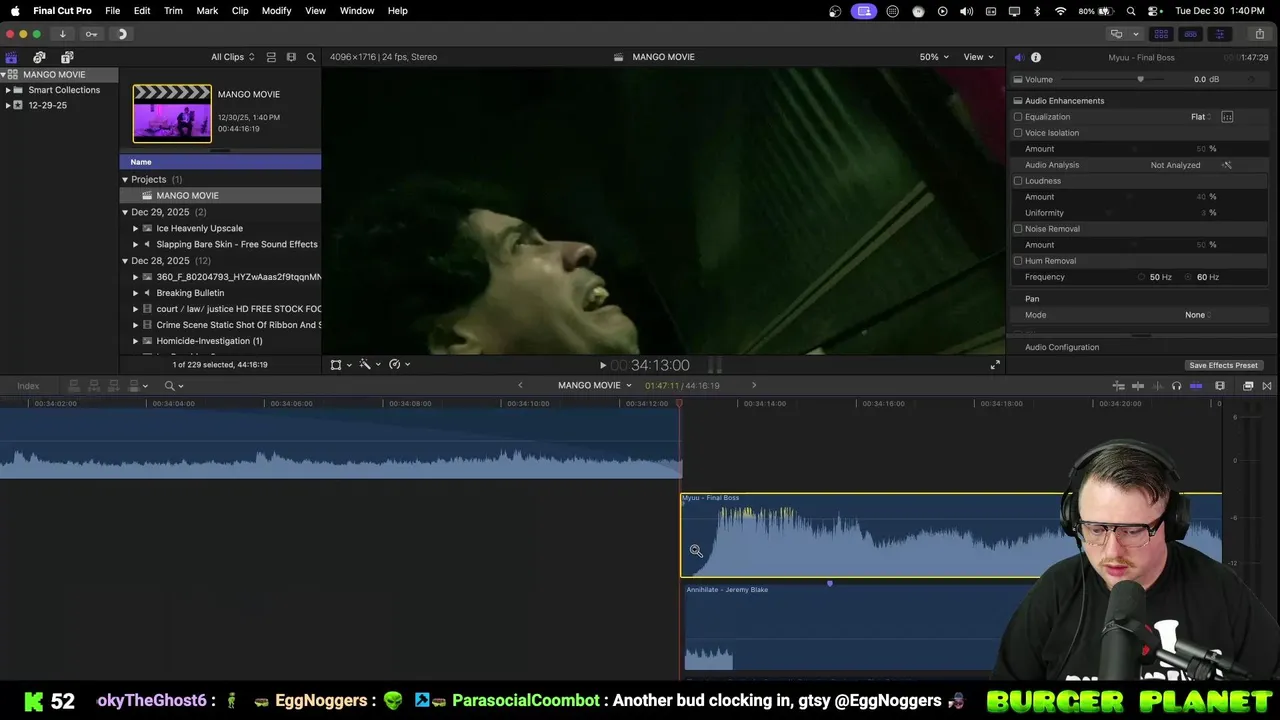Enable Hum Removal checkbox

[x=1018, y=261]
